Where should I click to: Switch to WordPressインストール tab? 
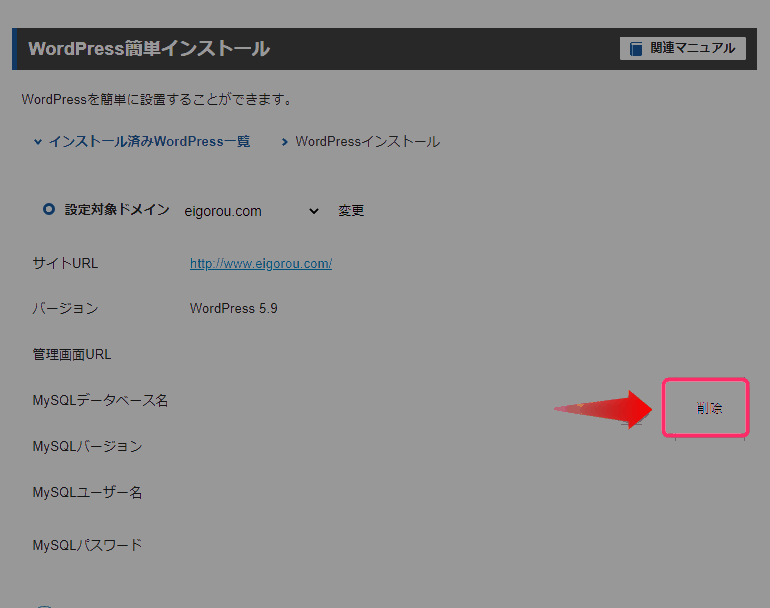coord(360,142)
